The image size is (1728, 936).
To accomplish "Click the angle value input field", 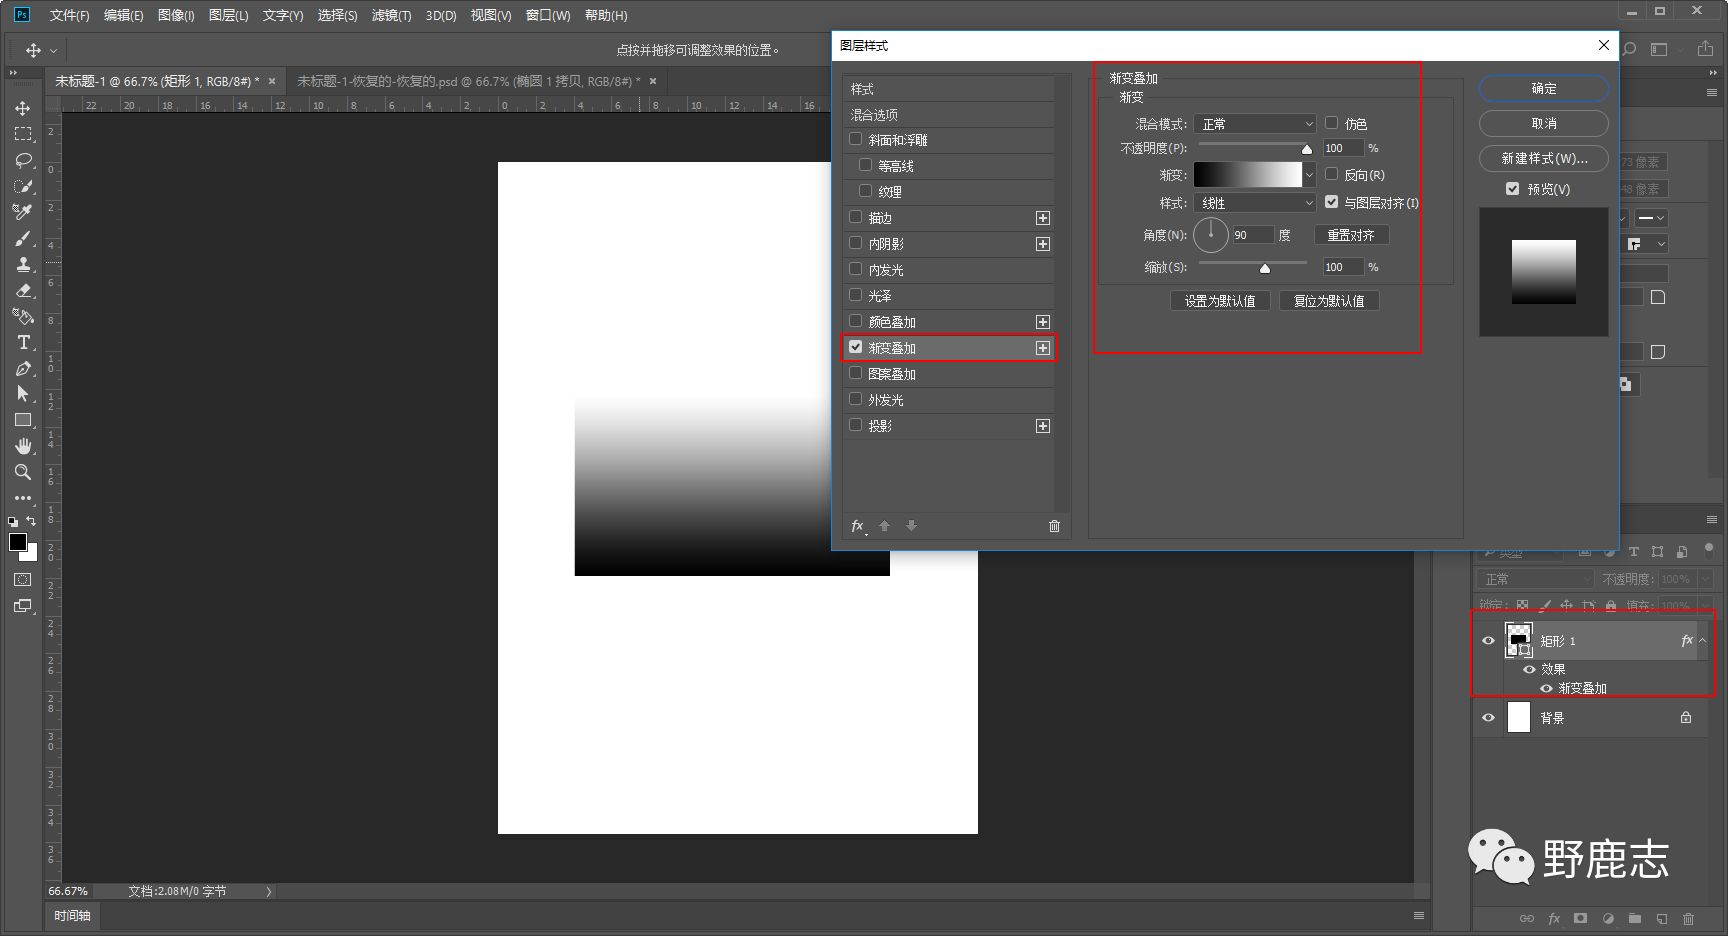I will pyautogui.click(x=1252, y=235).
